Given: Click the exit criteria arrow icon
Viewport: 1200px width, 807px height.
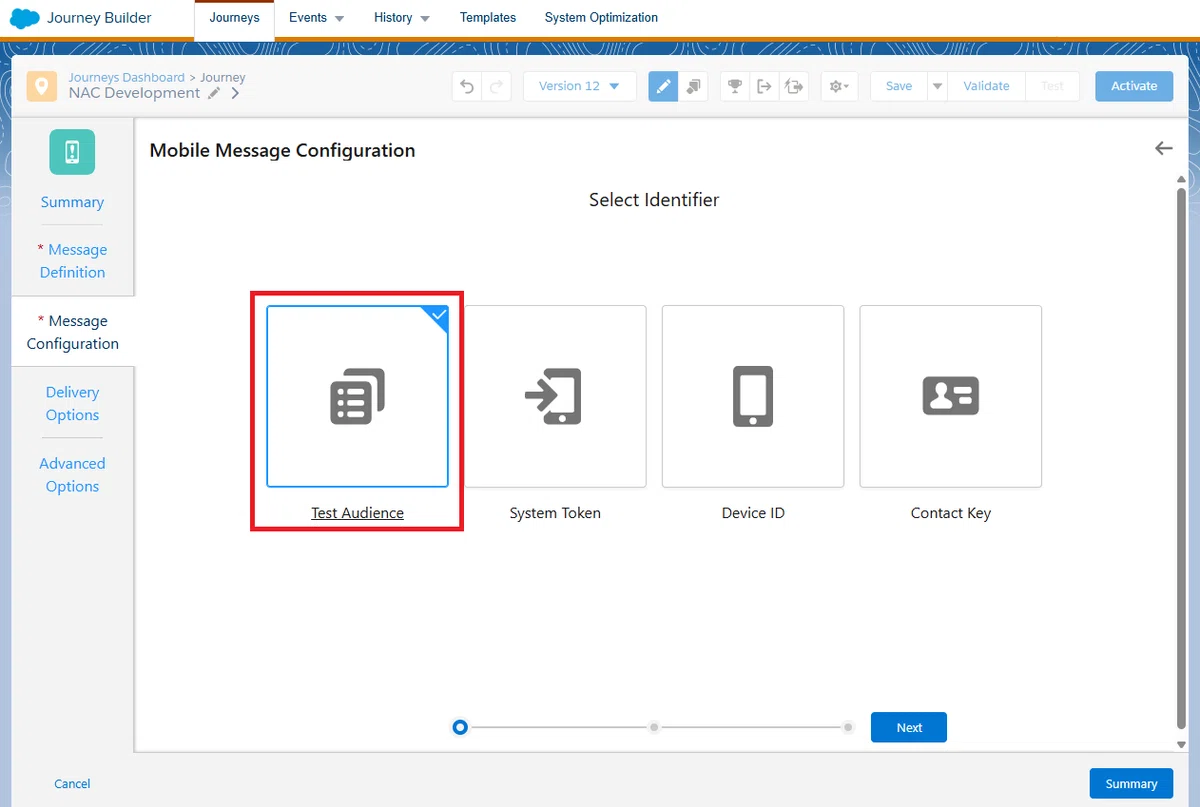Looking at the screenshot, I should pyautogui.click(x=765, y=86).
